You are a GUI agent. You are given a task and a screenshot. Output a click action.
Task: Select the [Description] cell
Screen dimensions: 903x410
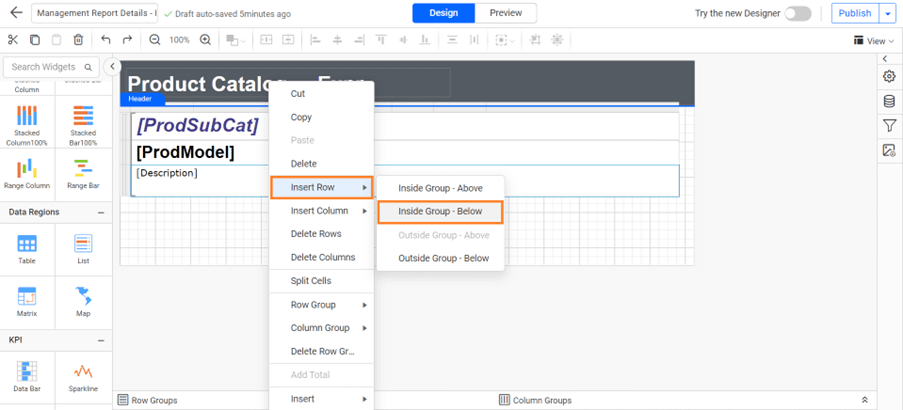405,181
